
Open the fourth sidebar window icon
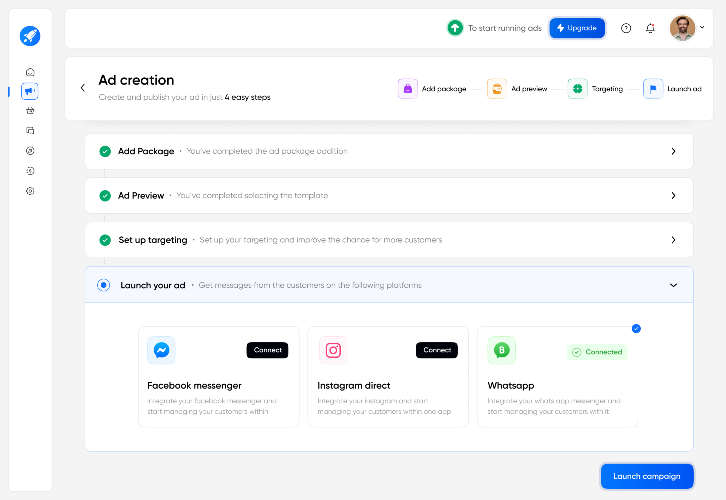click(30, 131)
